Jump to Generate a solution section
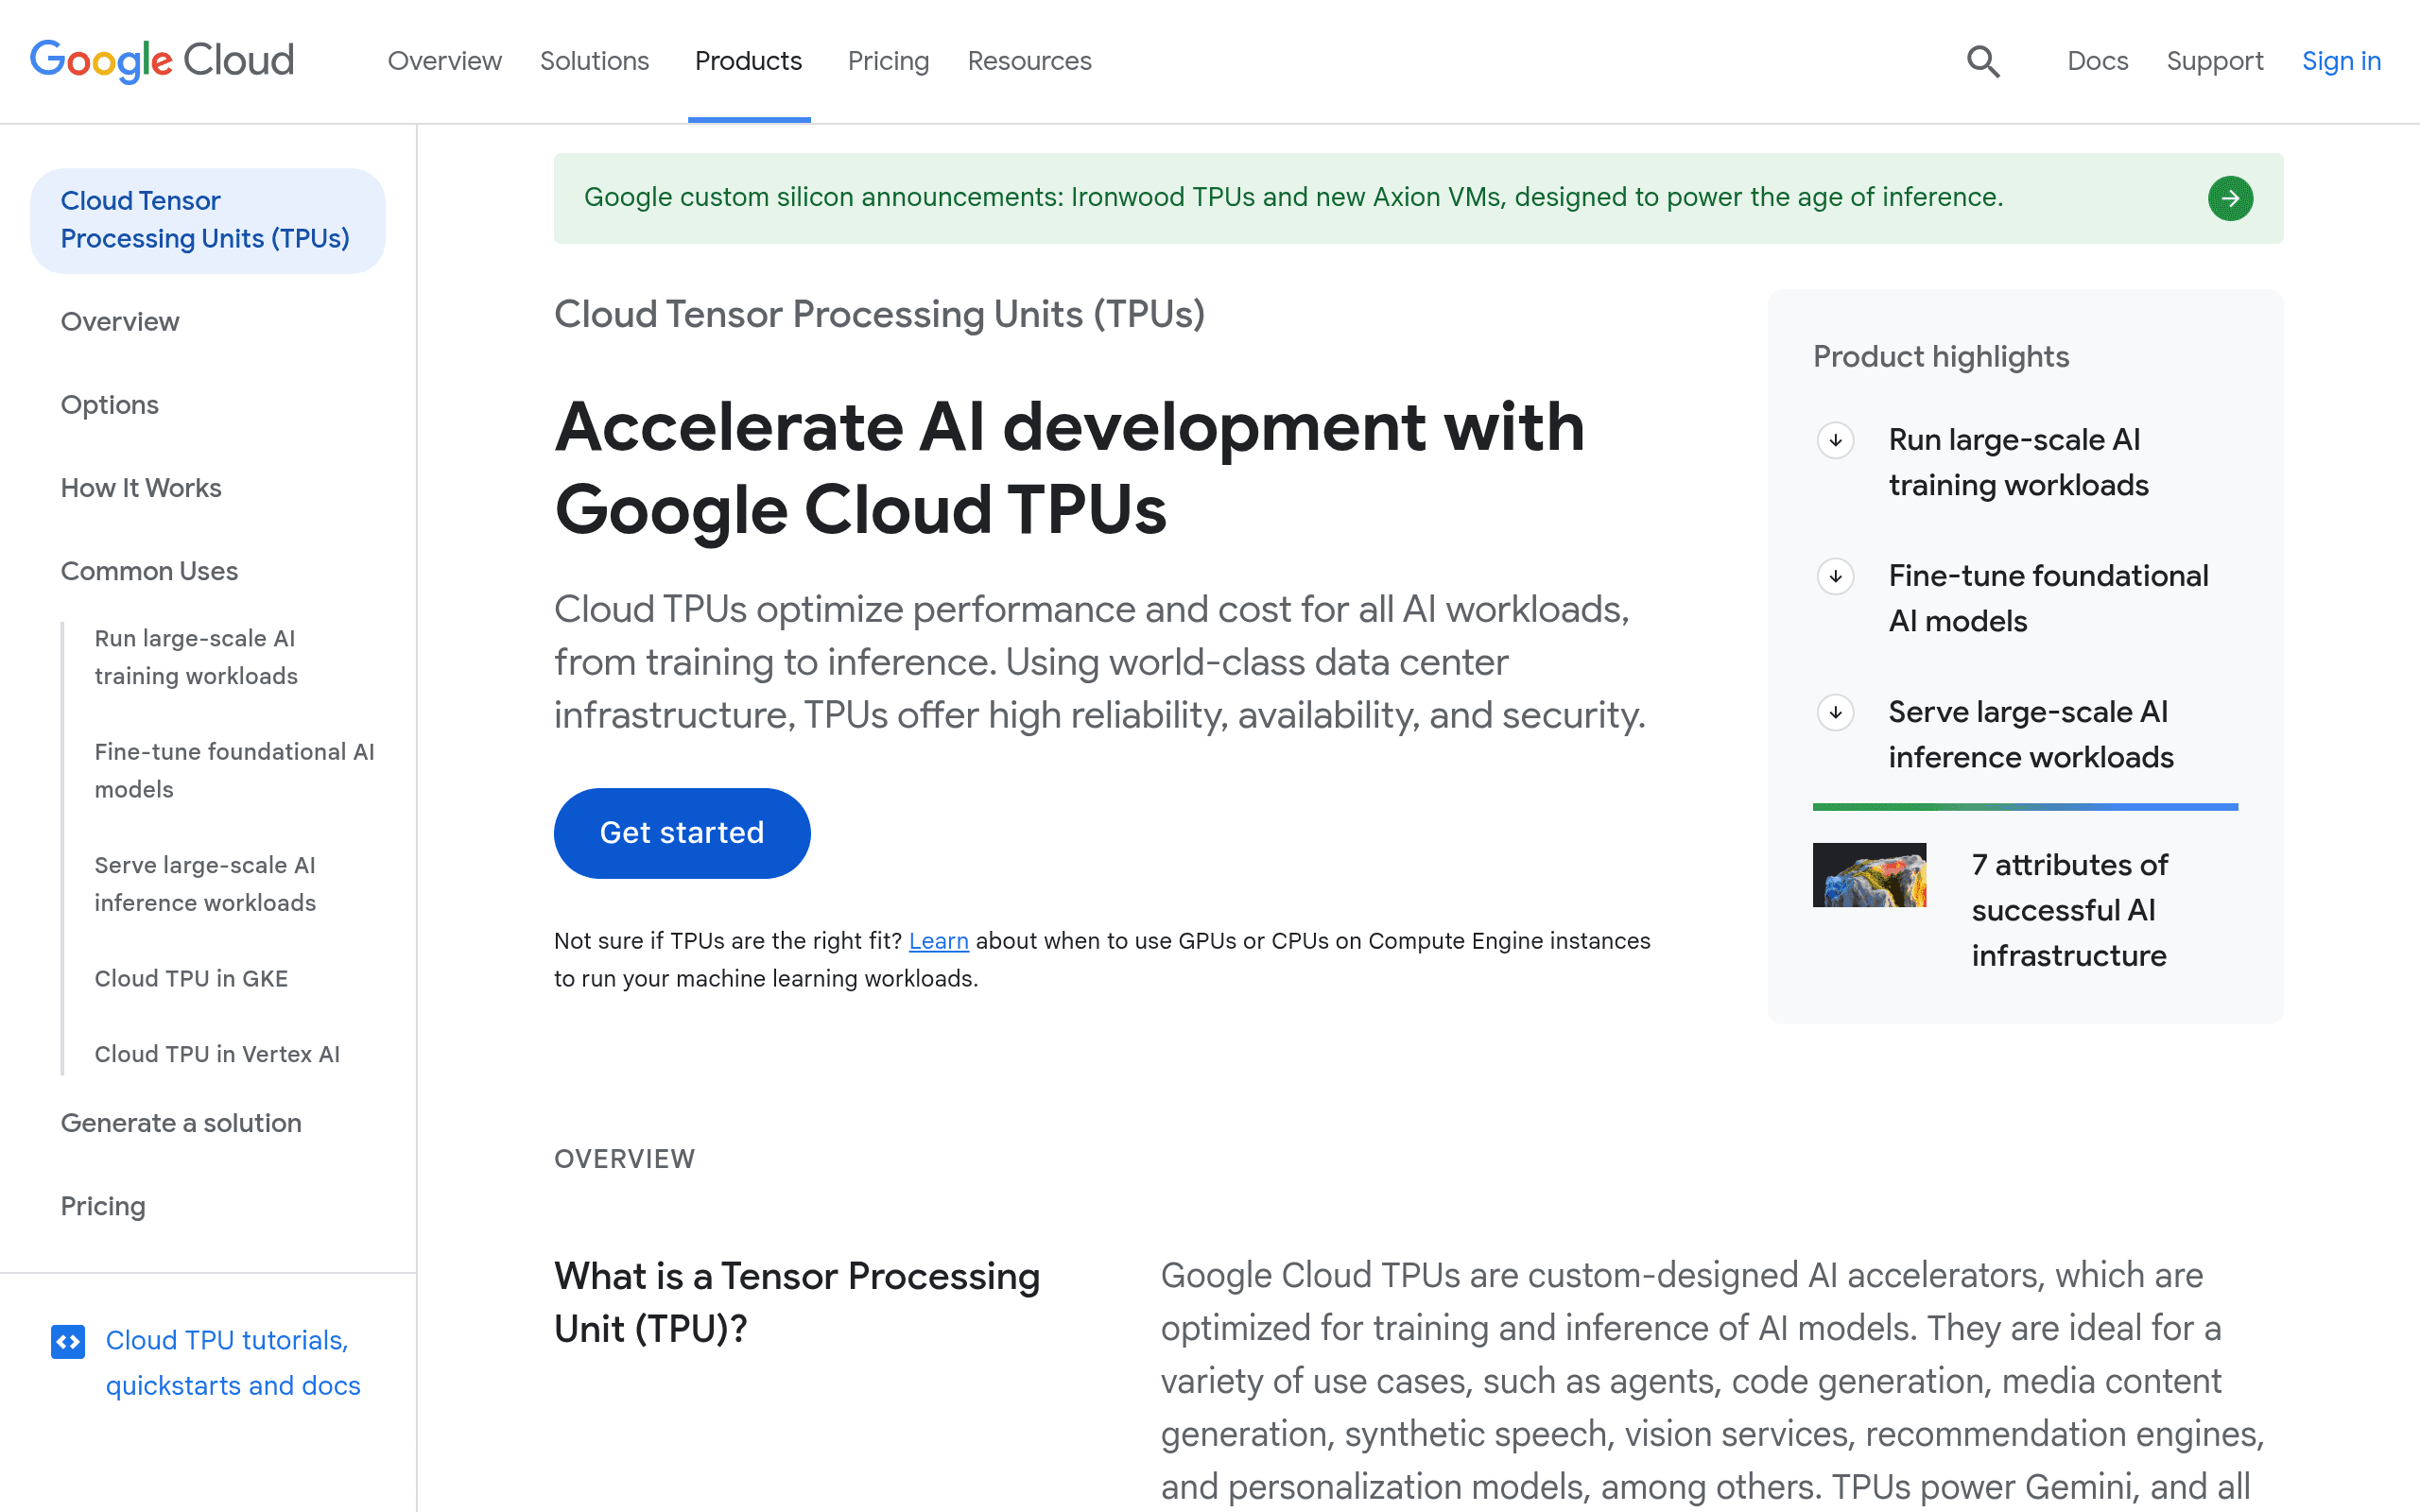This screenshot has width=2420, height=1512. point(181,1123)
